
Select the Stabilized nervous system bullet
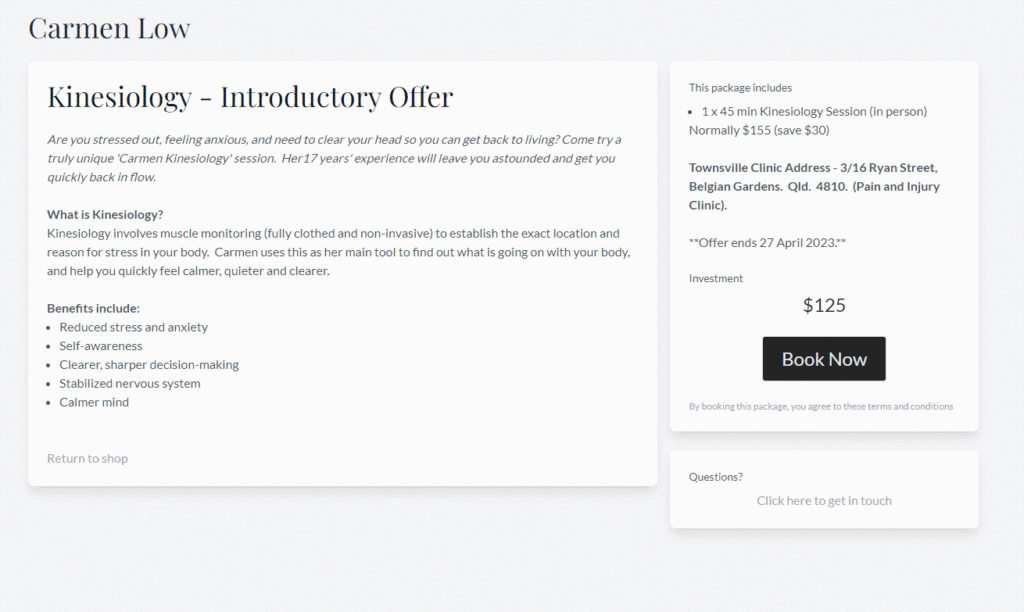tap(130, 383)
